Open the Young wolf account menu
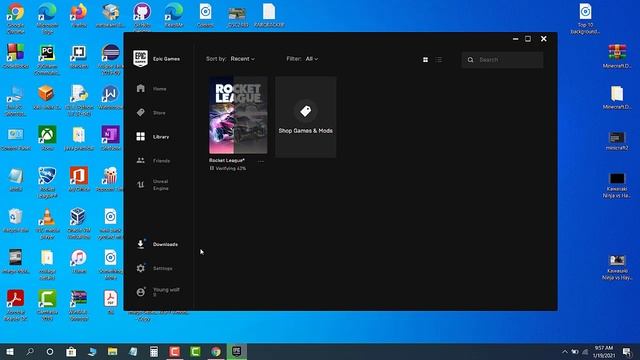Screen dimensions: 640x360 point(158,292)
